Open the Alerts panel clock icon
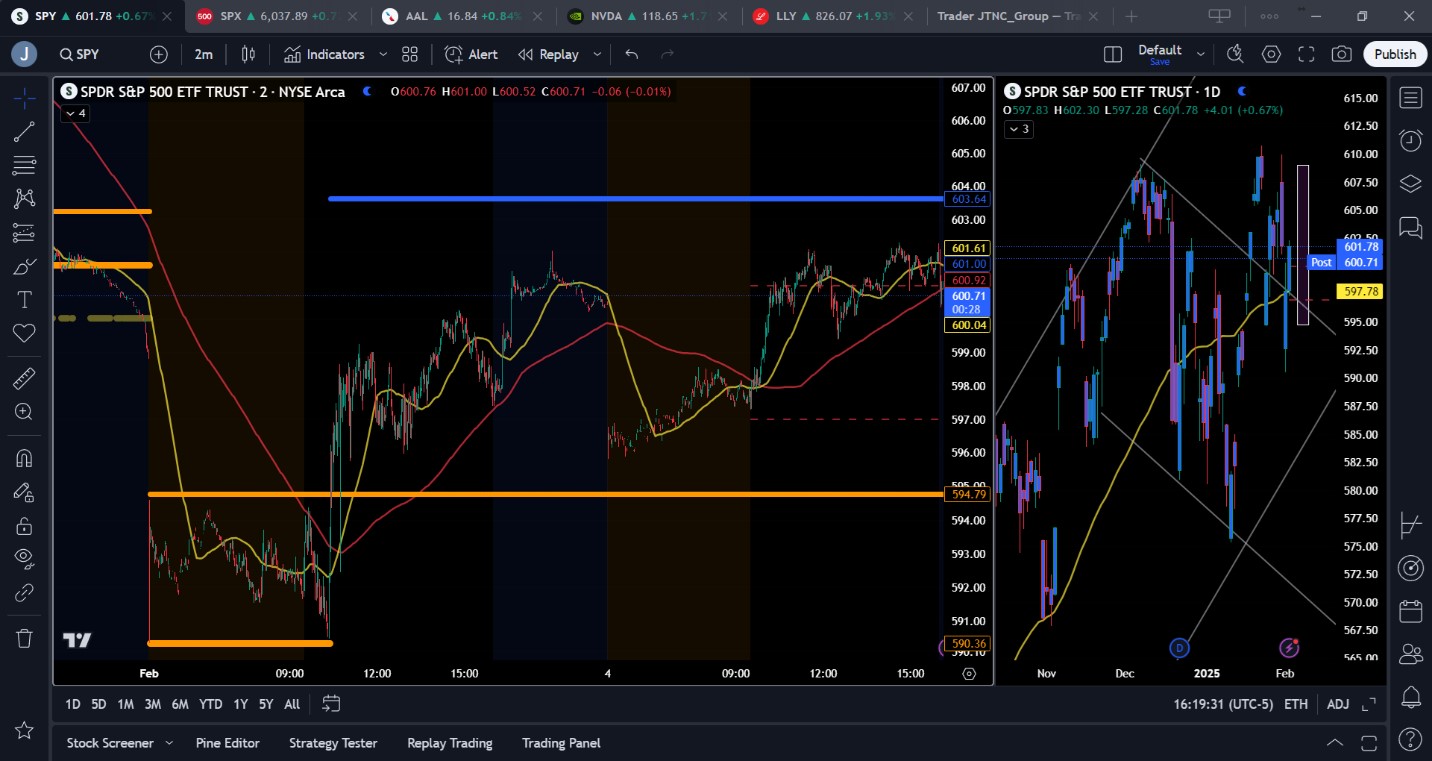Image resolution: width=1432 pixels, height=761 pixels. click(1411, 140)
